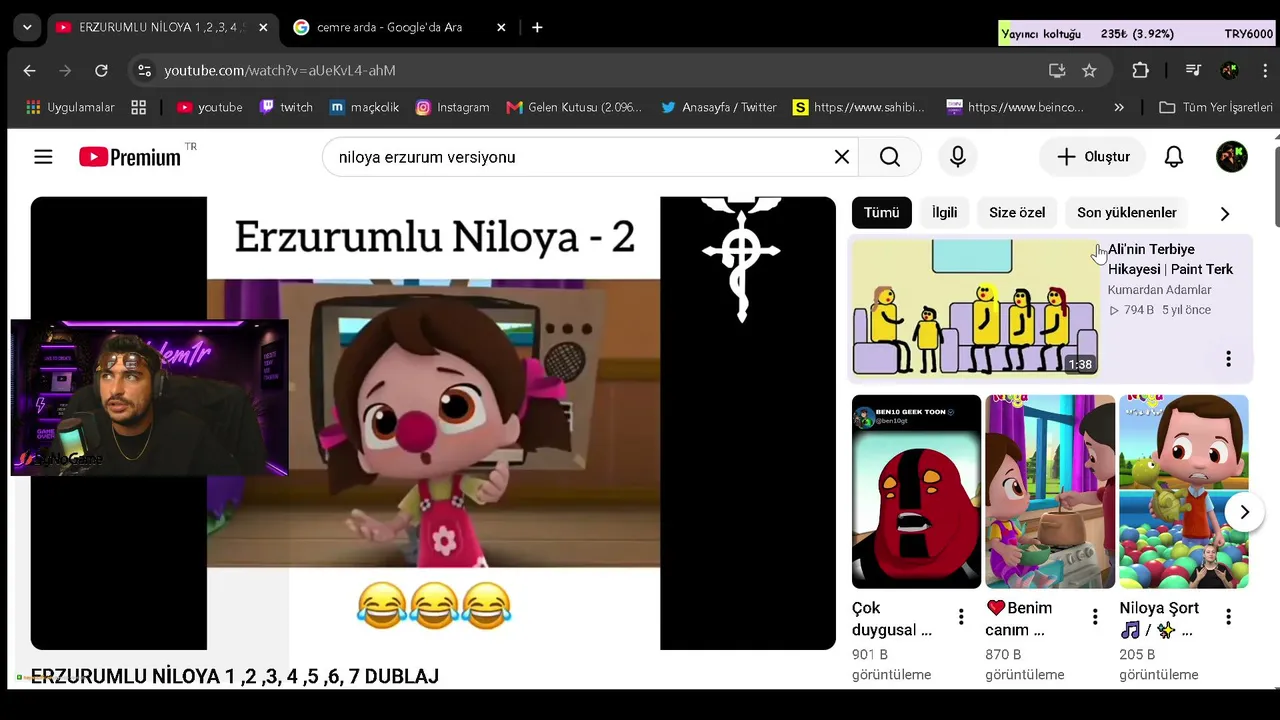Close the ERZURUMLU NİLOYA tab
The image size is (1280, 720).
263,28
